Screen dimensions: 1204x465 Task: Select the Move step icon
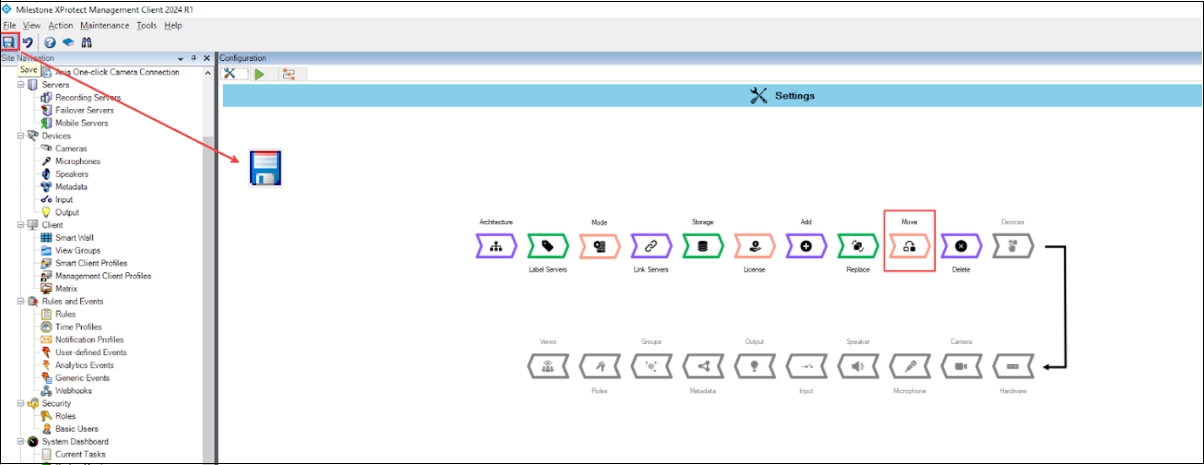909,246
